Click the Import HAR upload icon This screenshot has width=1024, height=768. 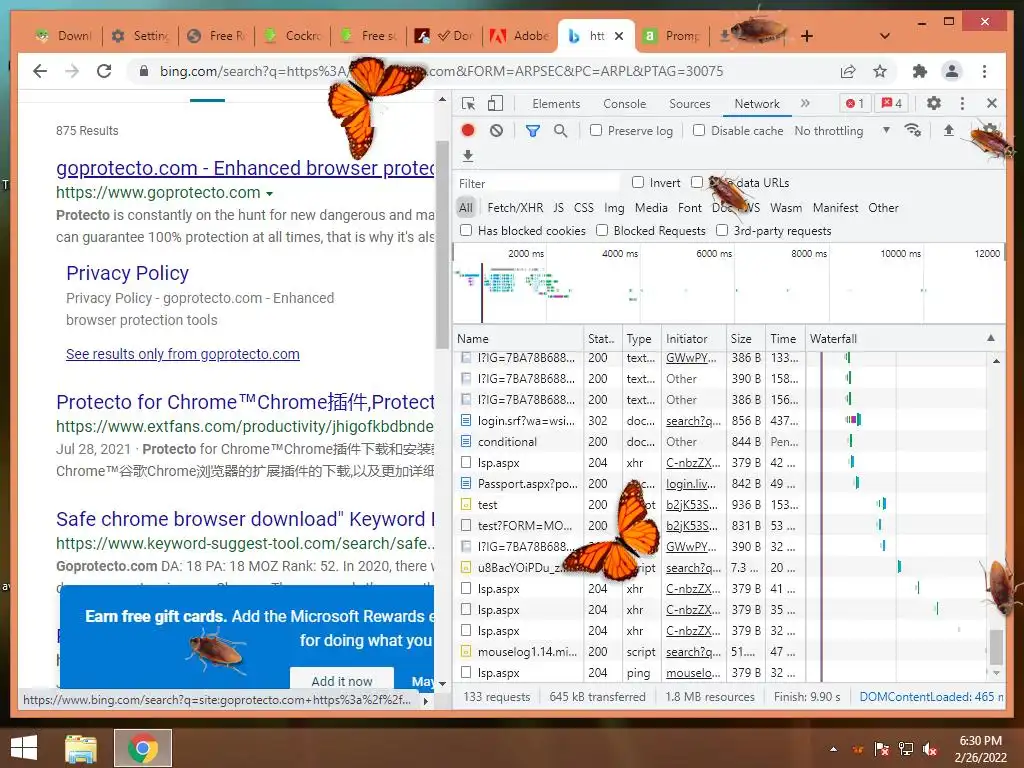click(949, 130)
